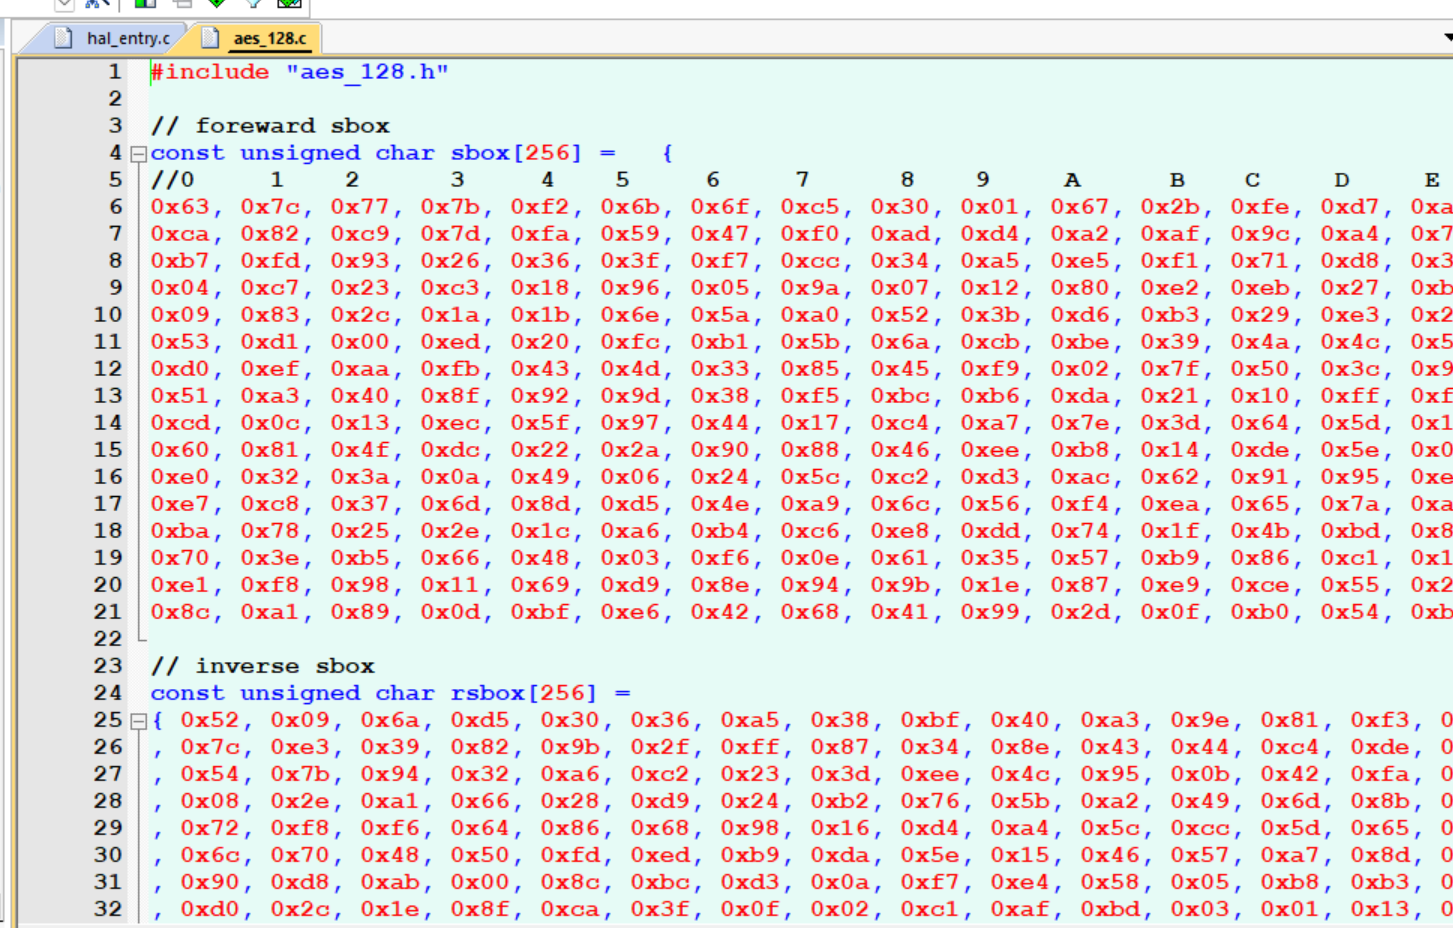This screenshot has width=1453, height=928.
Task: Click value 0x7c at start of line 26
Action: pos(210,747)
